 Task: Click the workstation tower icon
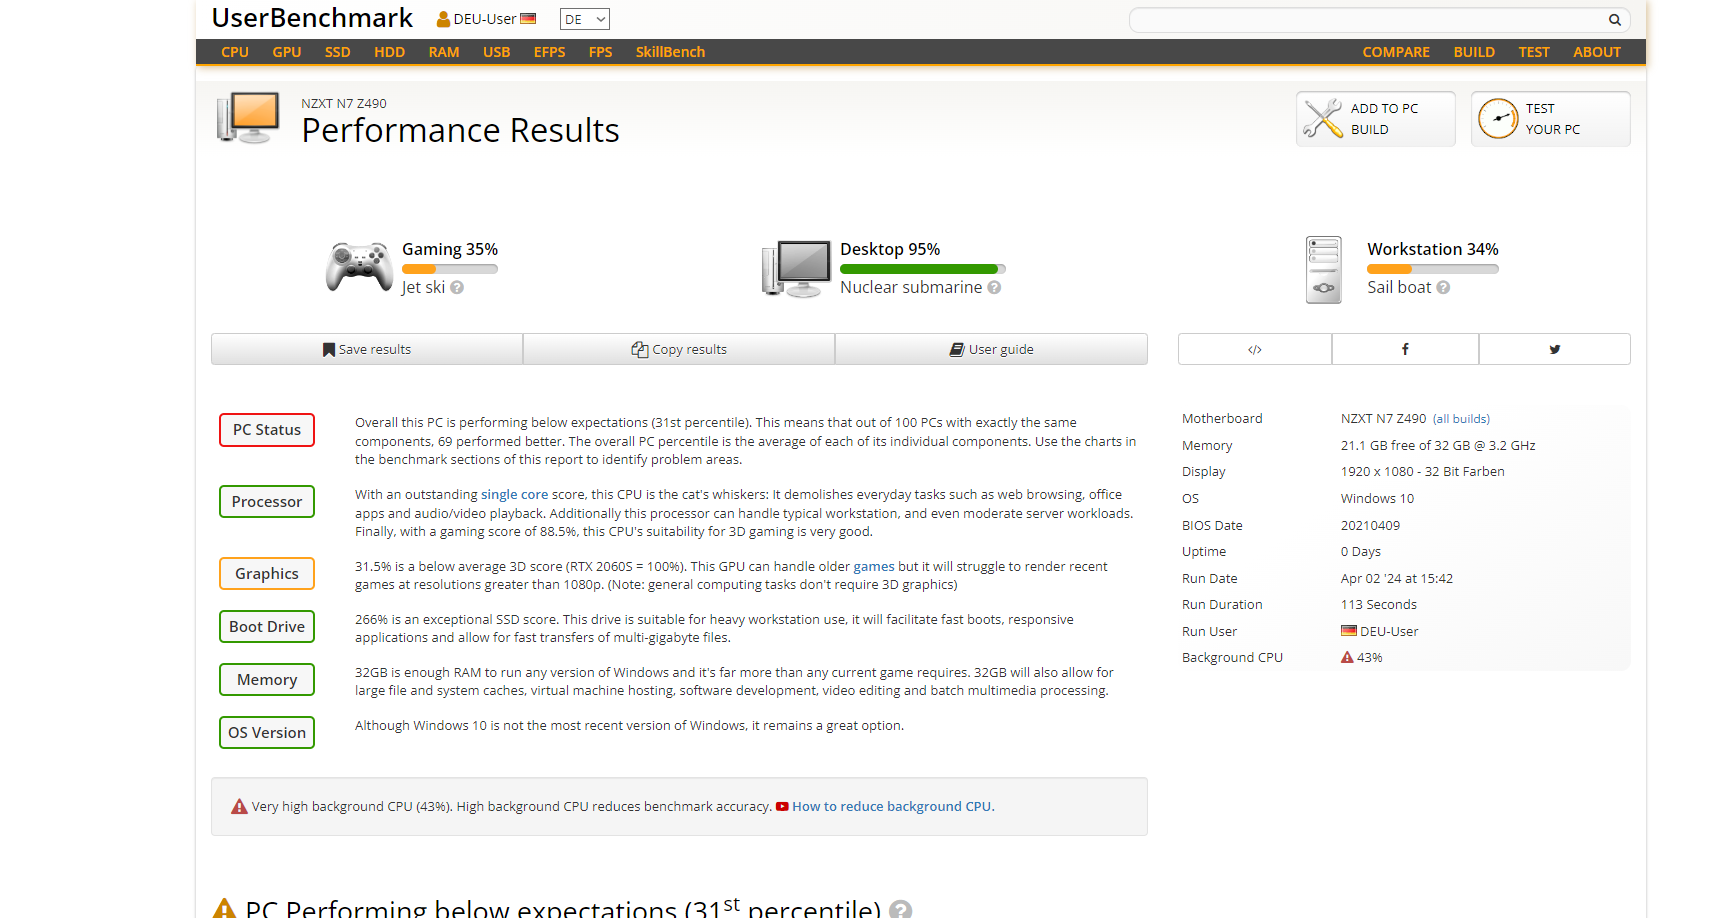1323,269
